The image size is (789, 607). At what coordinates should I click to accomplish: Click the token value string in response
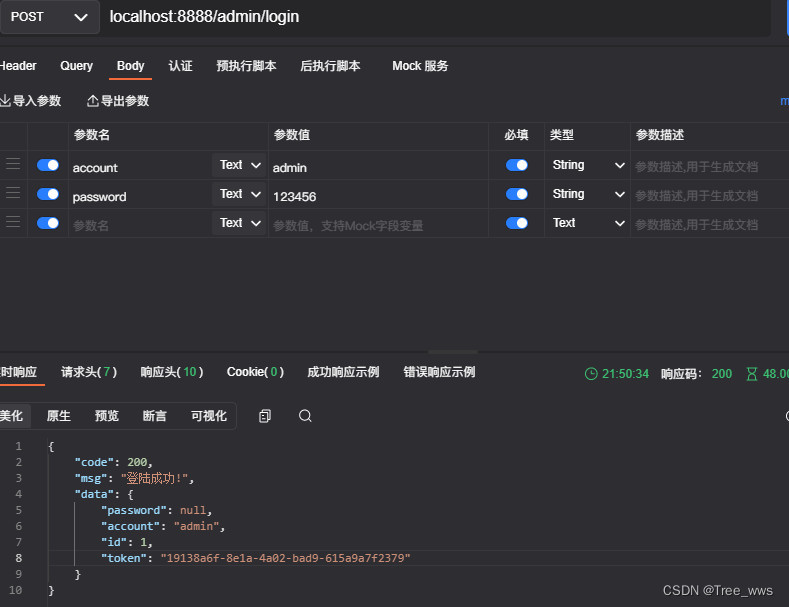coord(285,558)
